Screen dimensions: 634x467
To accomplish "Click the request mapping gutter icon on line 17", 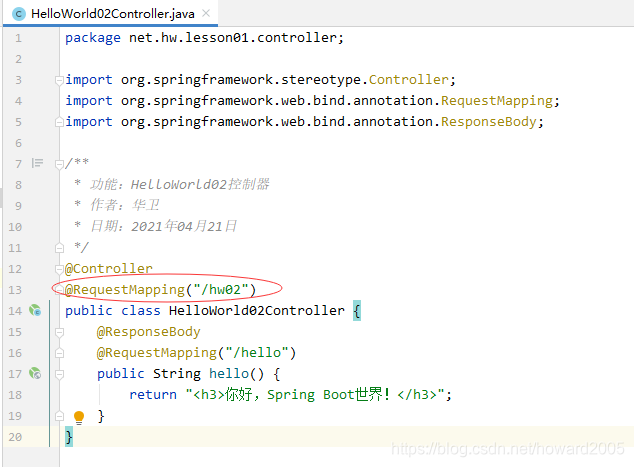I will 35,373.
